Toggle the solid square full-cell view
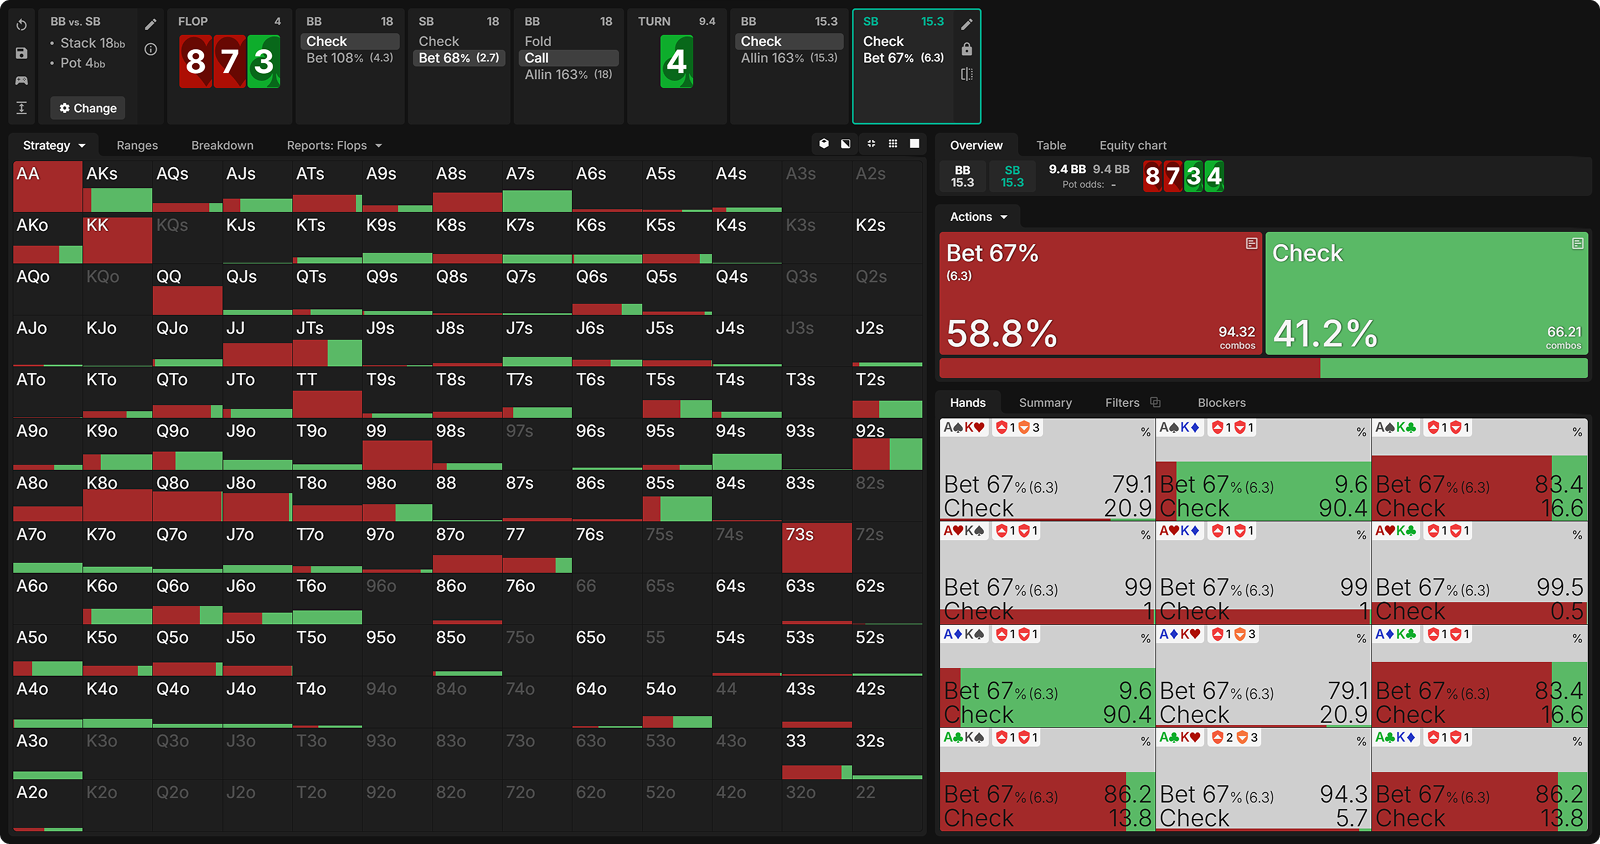Viewport: 1600px width, 844px height. pos(915,144)
